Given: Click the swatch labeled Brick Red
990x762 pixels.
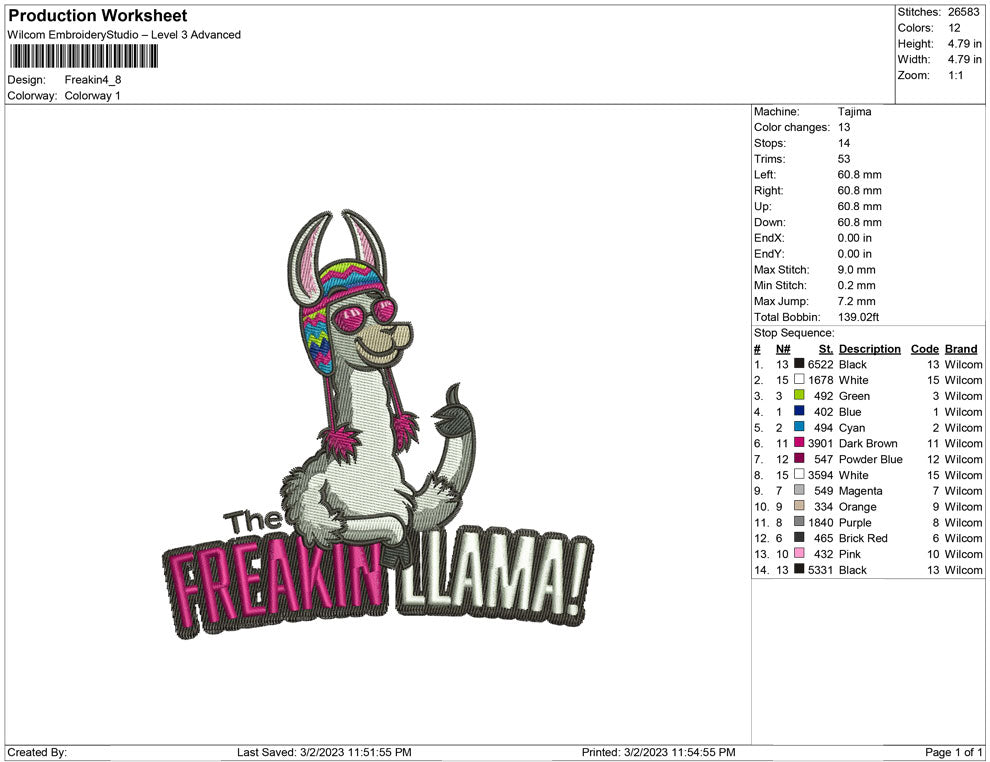Looking at the screenshot, I should (x=799, y=537).
